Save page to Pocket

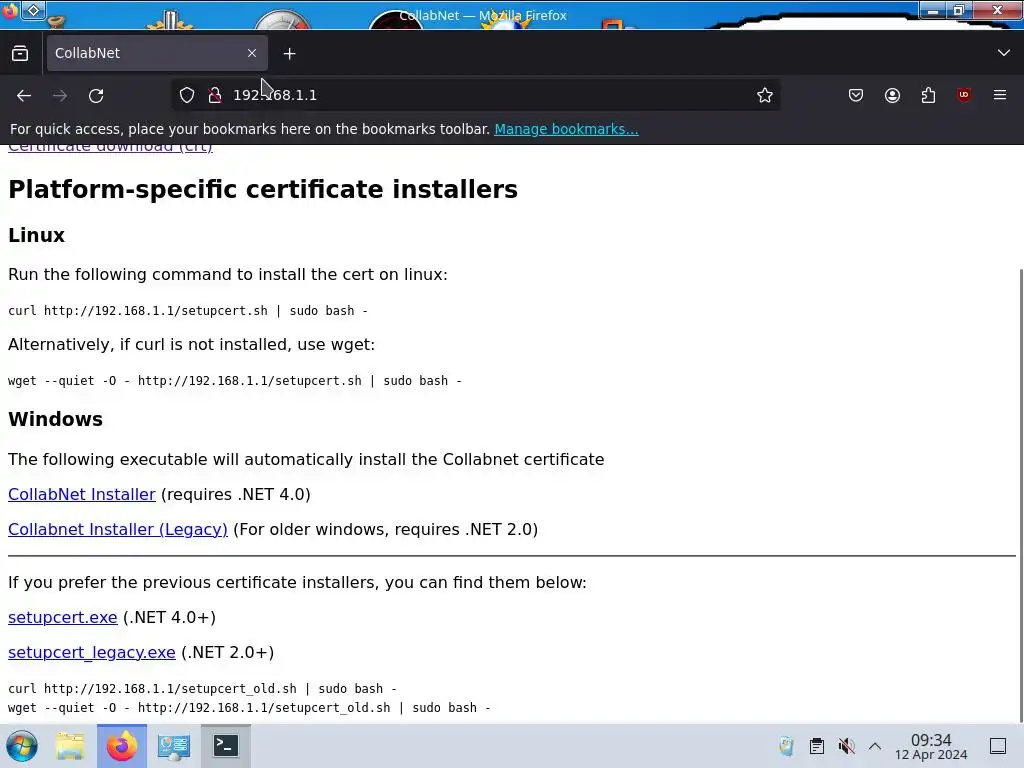click(x=856, y=95)
